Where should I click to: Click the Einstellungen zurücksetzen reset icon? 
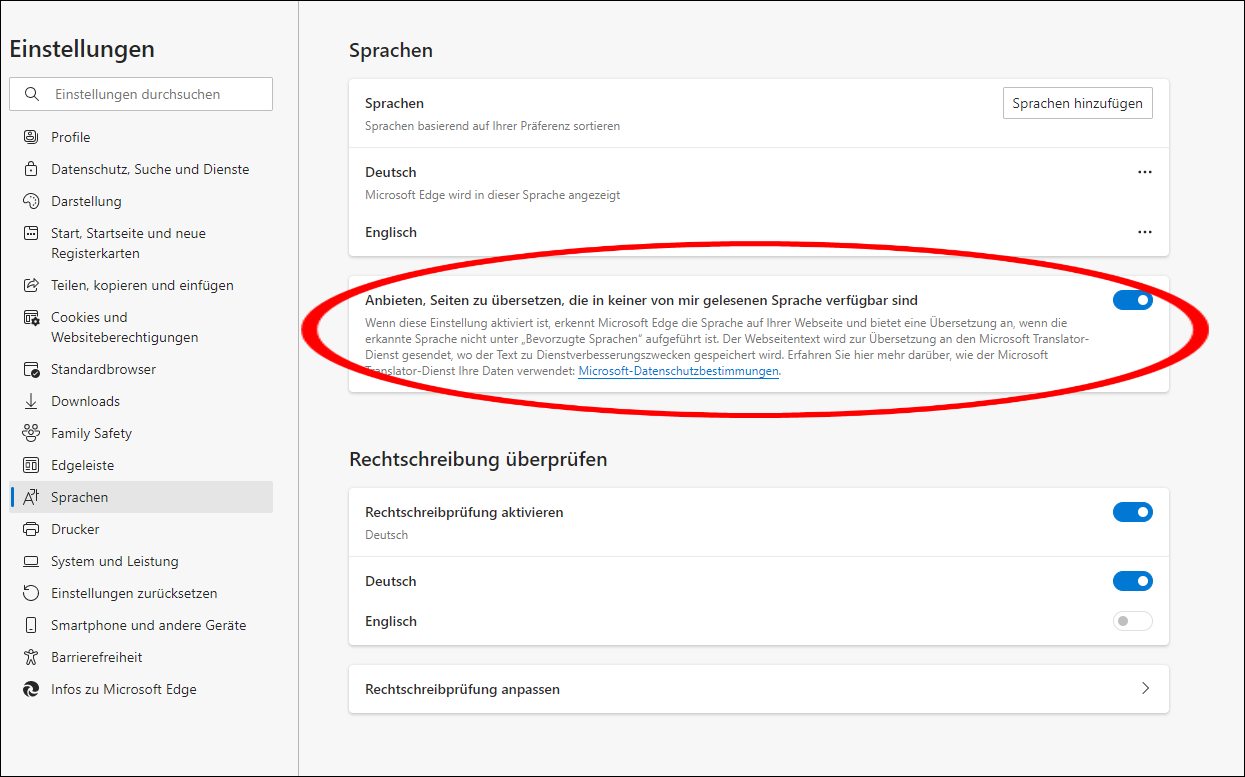click(31, 593)
